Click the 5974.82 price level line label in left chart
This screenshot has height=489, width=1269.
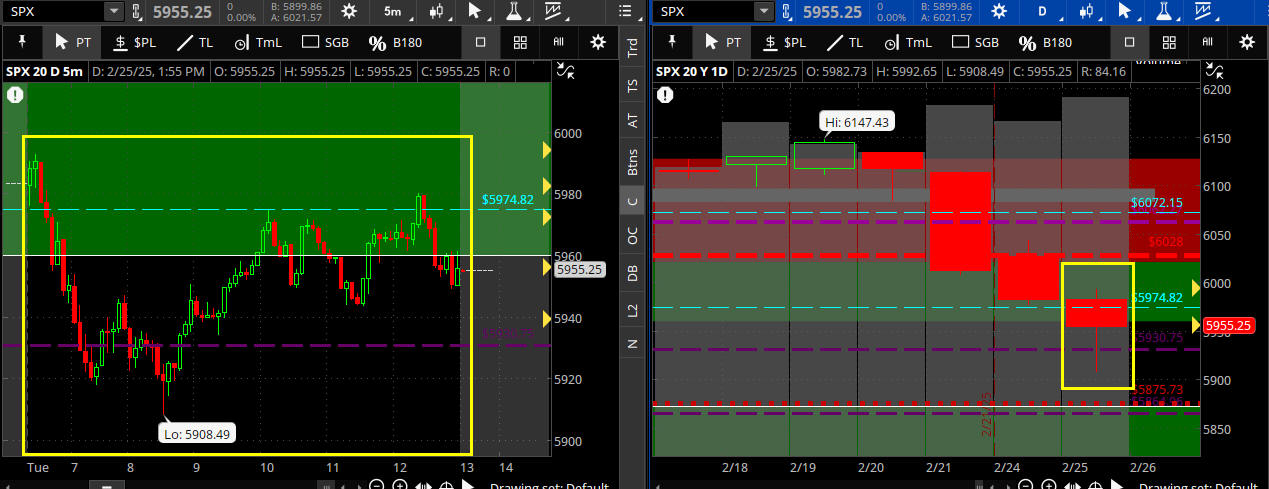point(507,200)
